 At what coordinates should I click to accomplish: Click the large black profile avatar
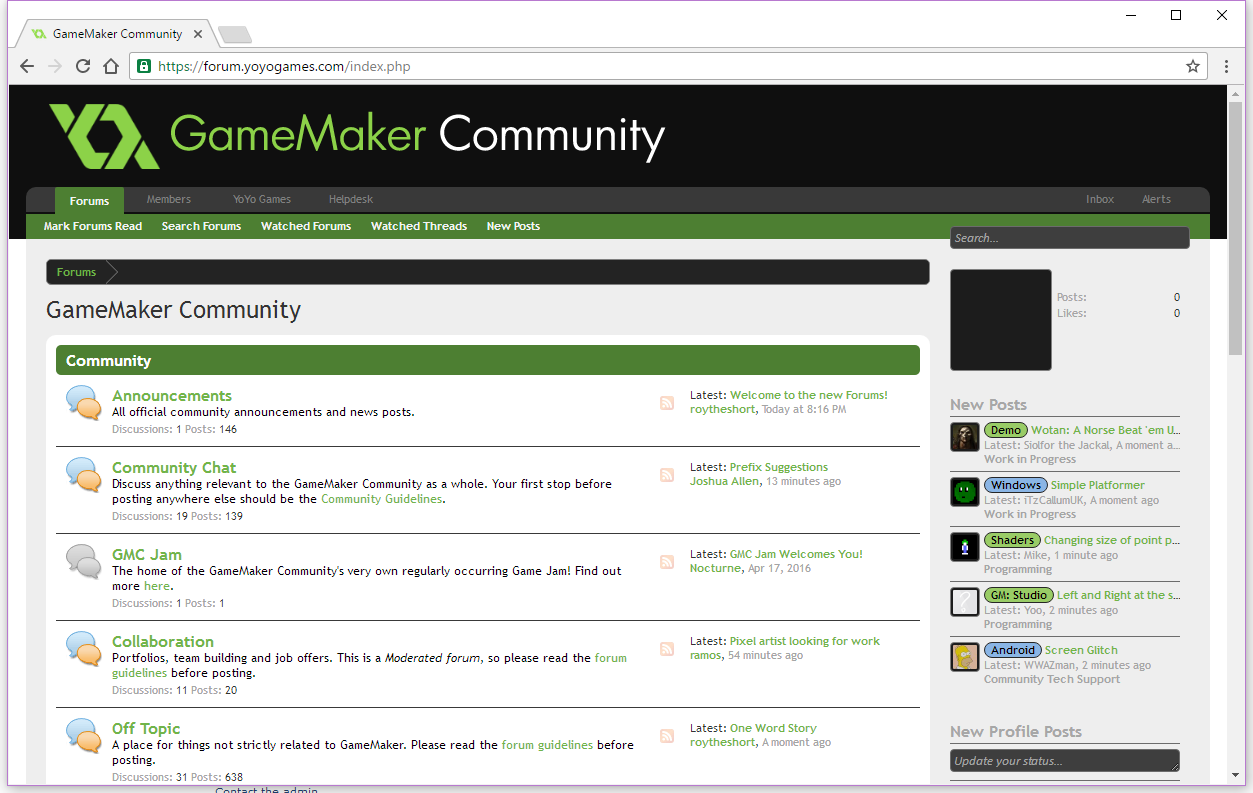click(1001, 320)
